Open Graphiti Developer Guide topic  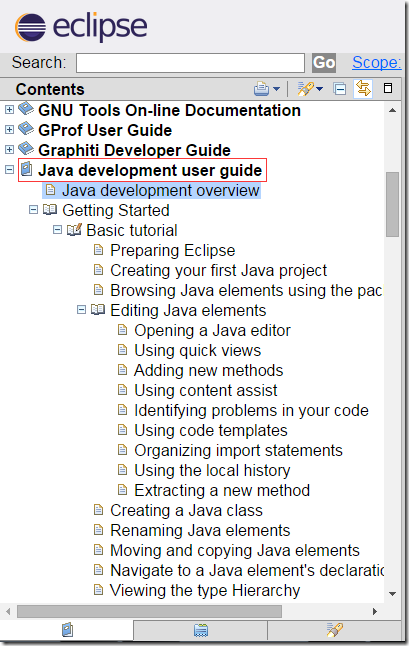pos(134,150)
